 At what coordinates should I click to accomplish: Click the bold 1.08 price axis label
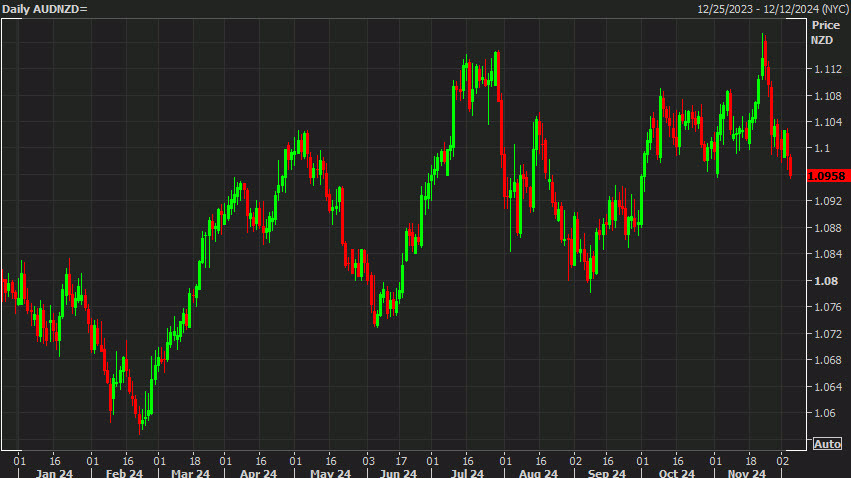pyautogui.click(x=826, y=281)
